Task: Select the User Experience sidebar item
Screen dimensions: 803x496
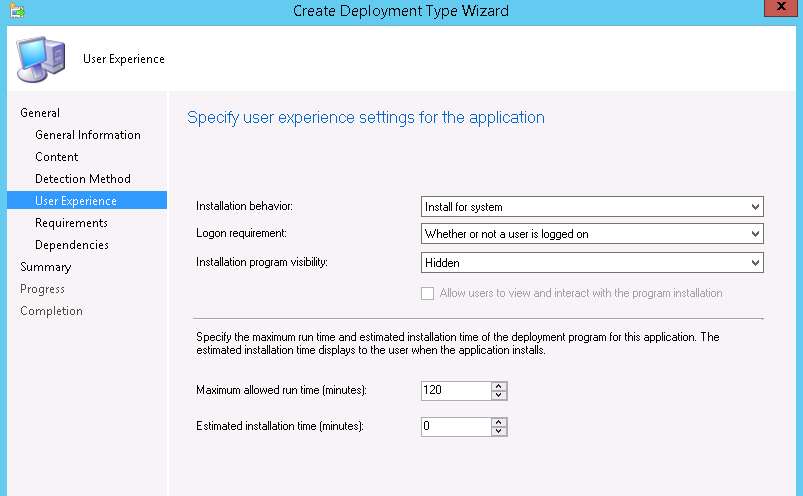Action: pyautogui.click(x=76, y=201)
